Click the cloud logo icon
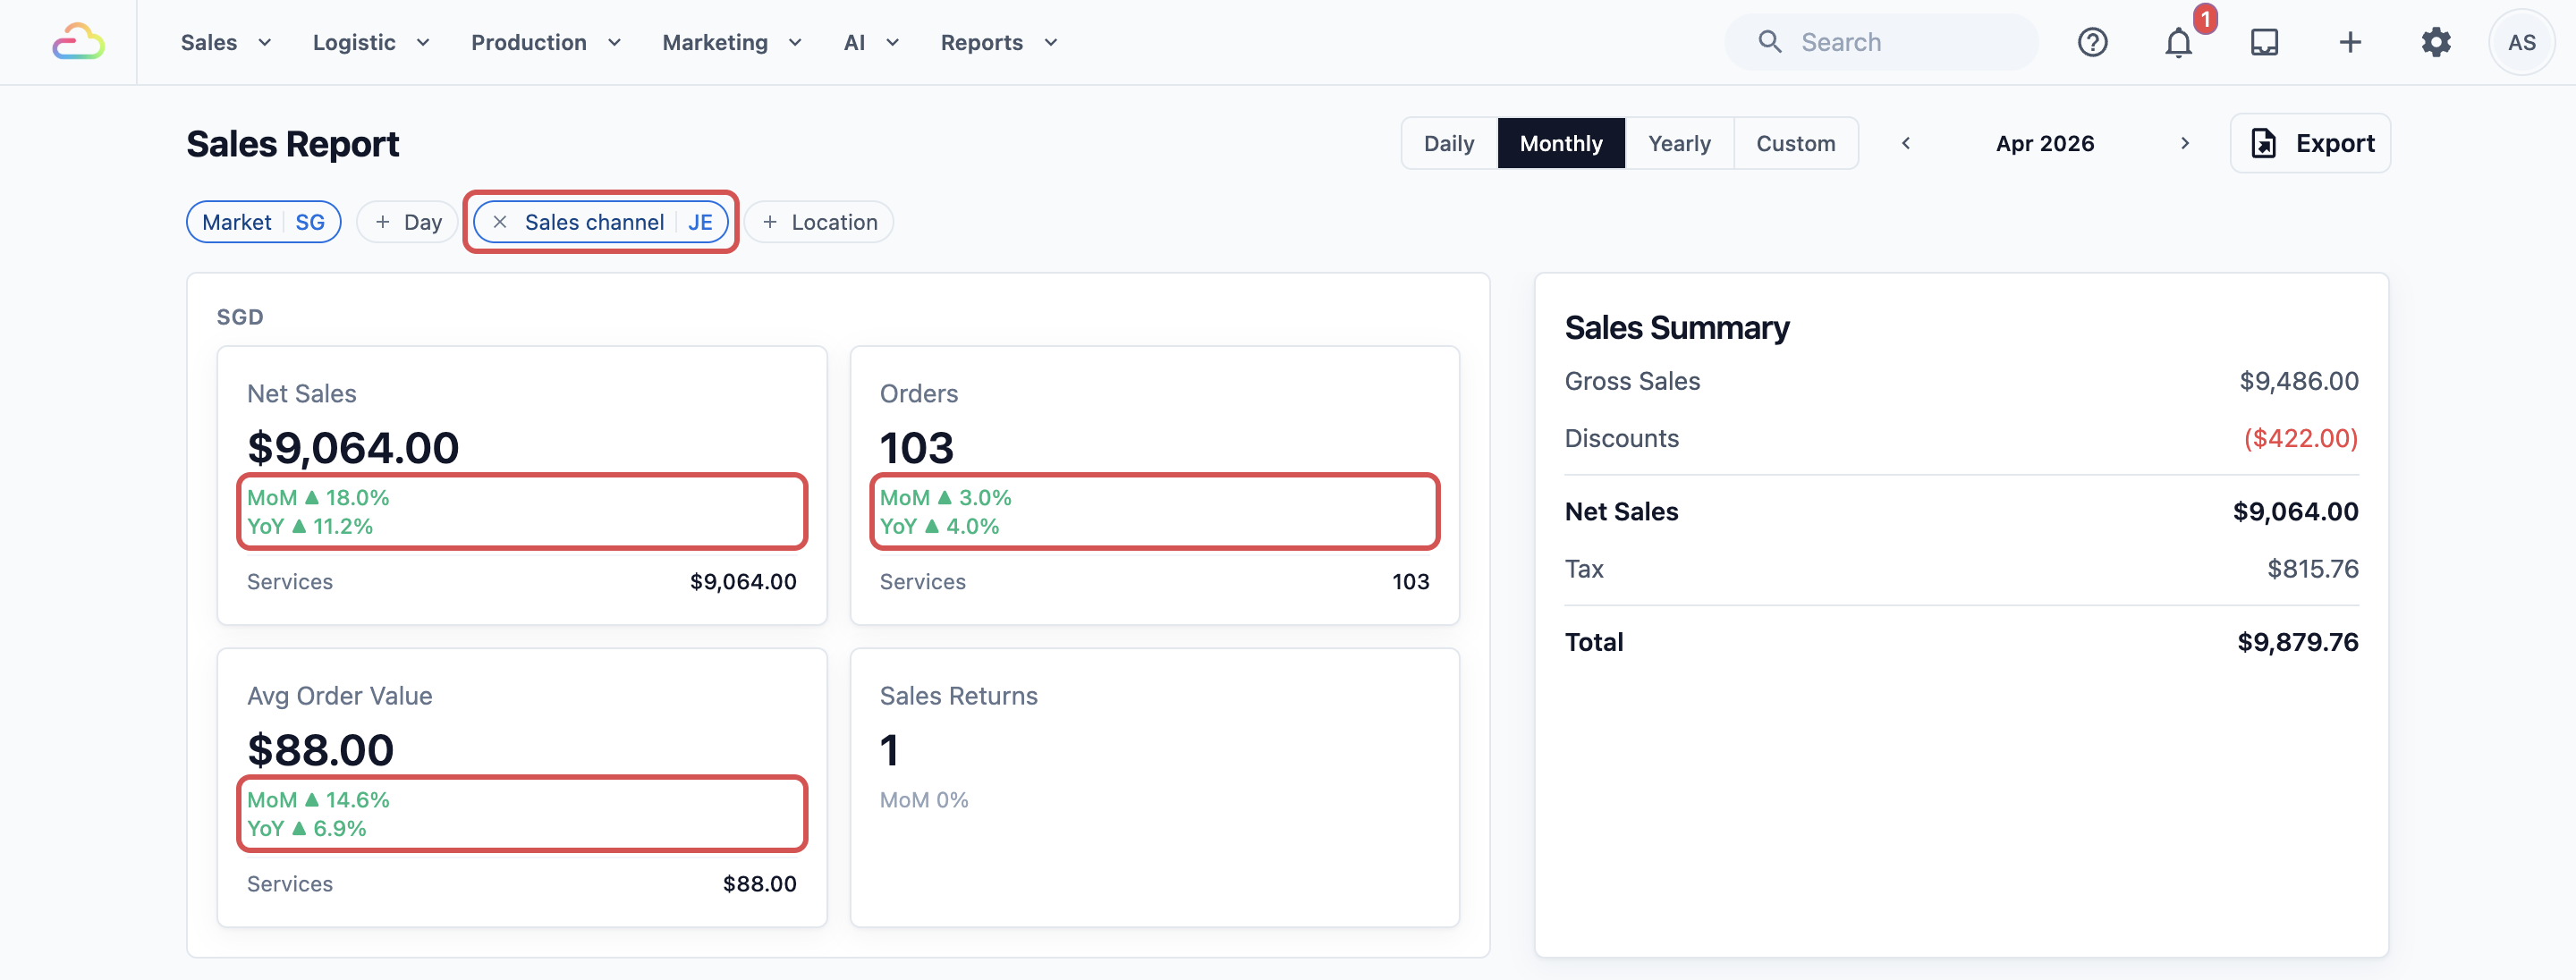This screenshot has height=980, width=2576. (78, 42)
